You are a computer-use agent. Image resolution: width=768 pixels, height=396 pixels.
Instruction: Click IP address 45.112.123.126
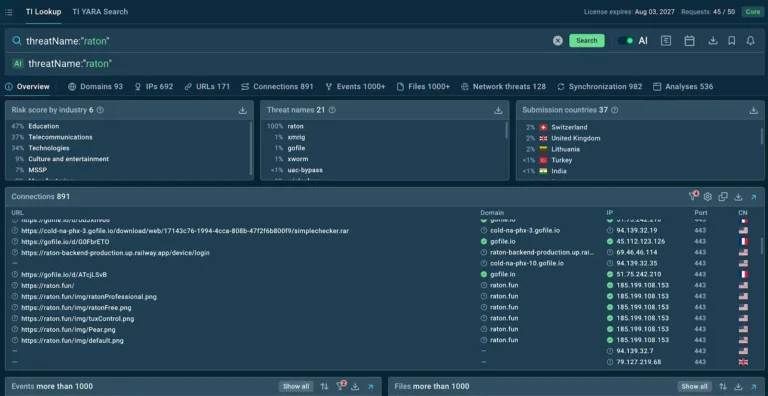click(x=641, y=242)
